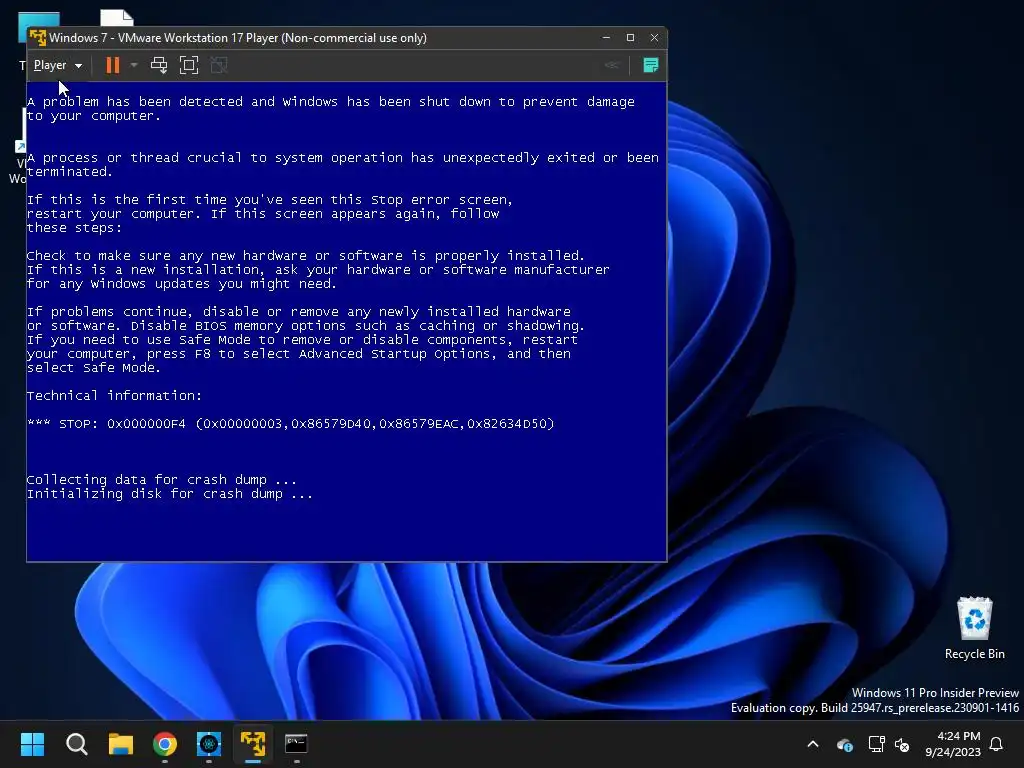
Task: Click the STOP: 0x000000F4 error line
Action: [x=291, y=424]
